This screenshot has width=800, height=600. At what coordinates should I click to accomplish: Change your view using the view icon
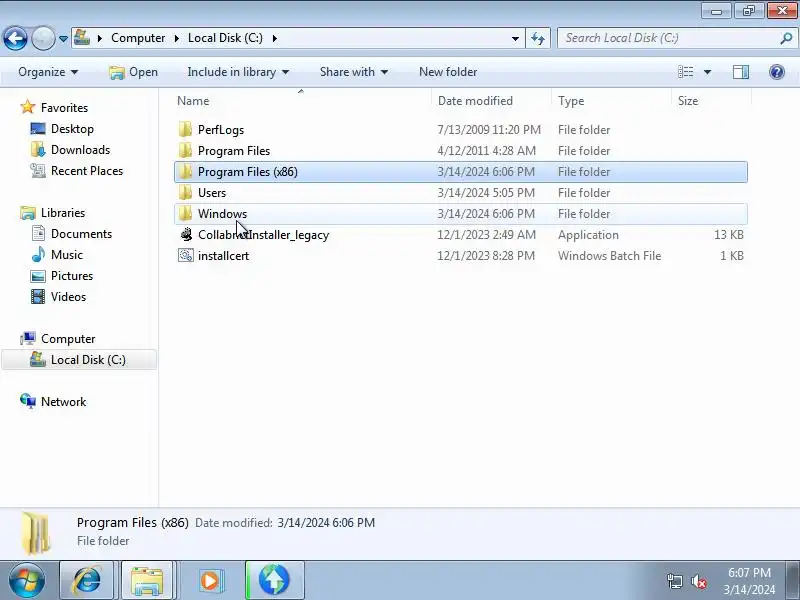tap(685, 72)
